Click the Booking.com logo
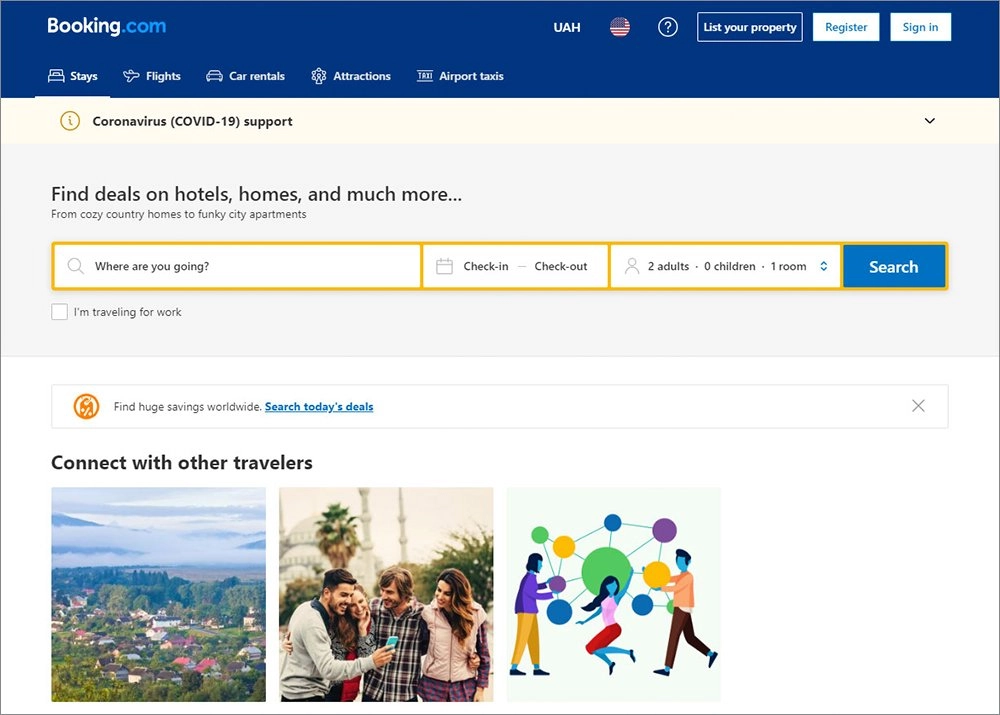 [x=107, y=27]
